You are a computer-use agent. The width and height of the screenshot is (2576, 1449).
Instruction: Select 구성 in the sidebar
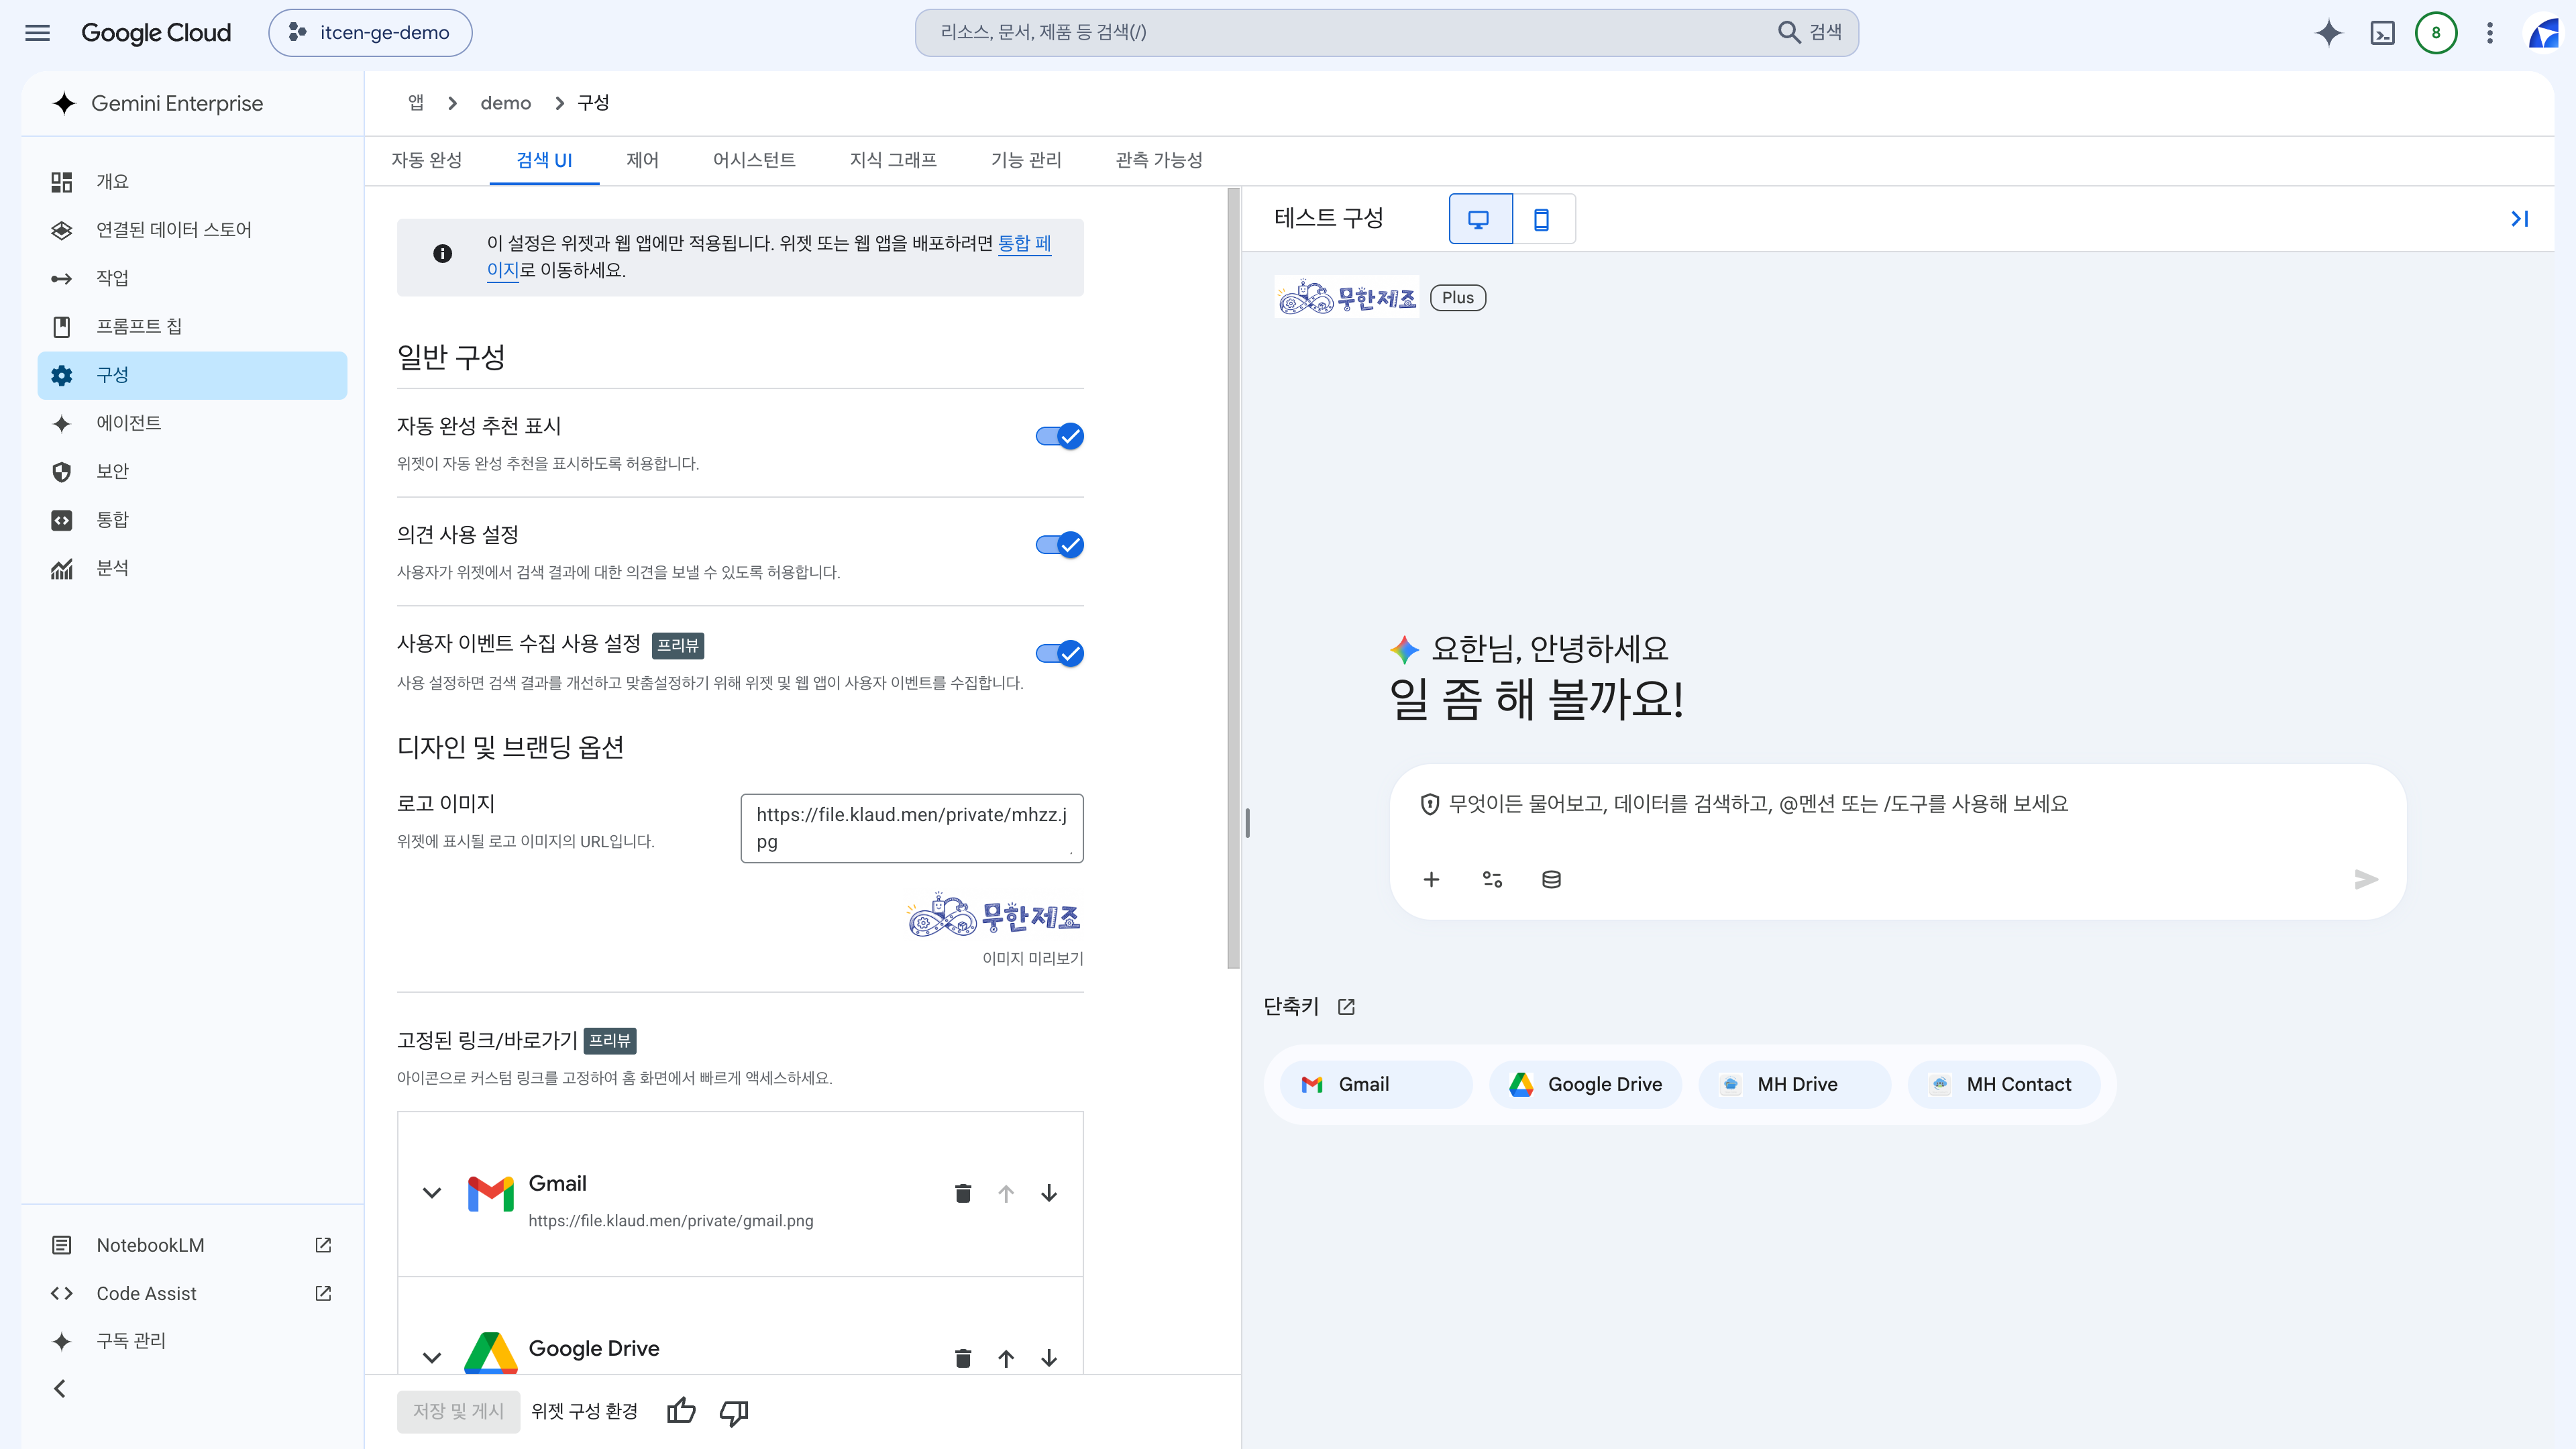pos(192,375)
